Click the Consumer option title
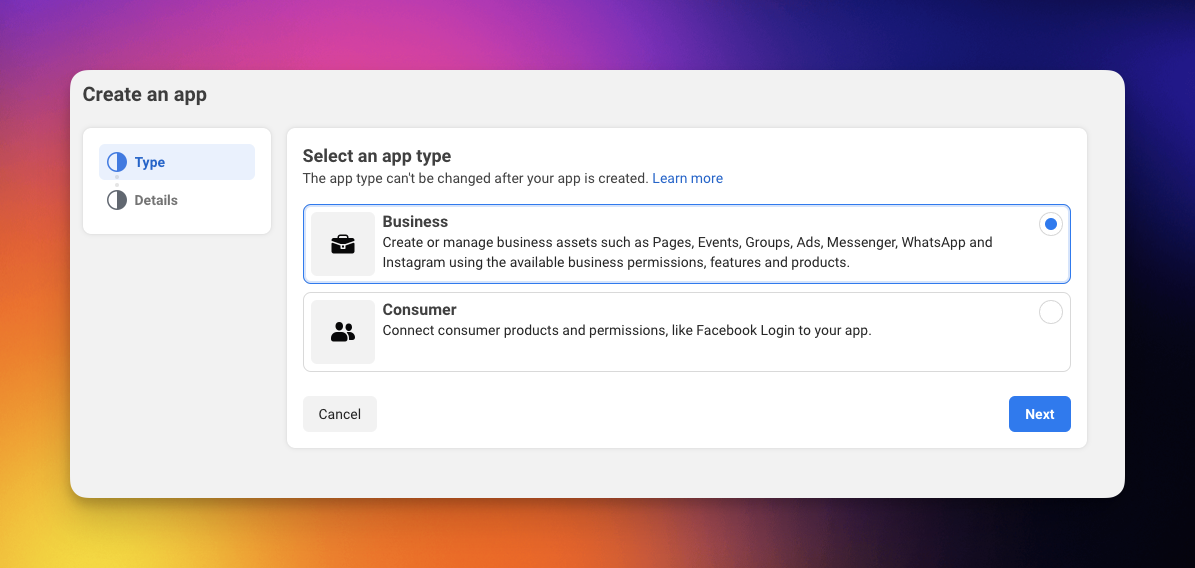1195x568 pixels. (x=419, y=310)
